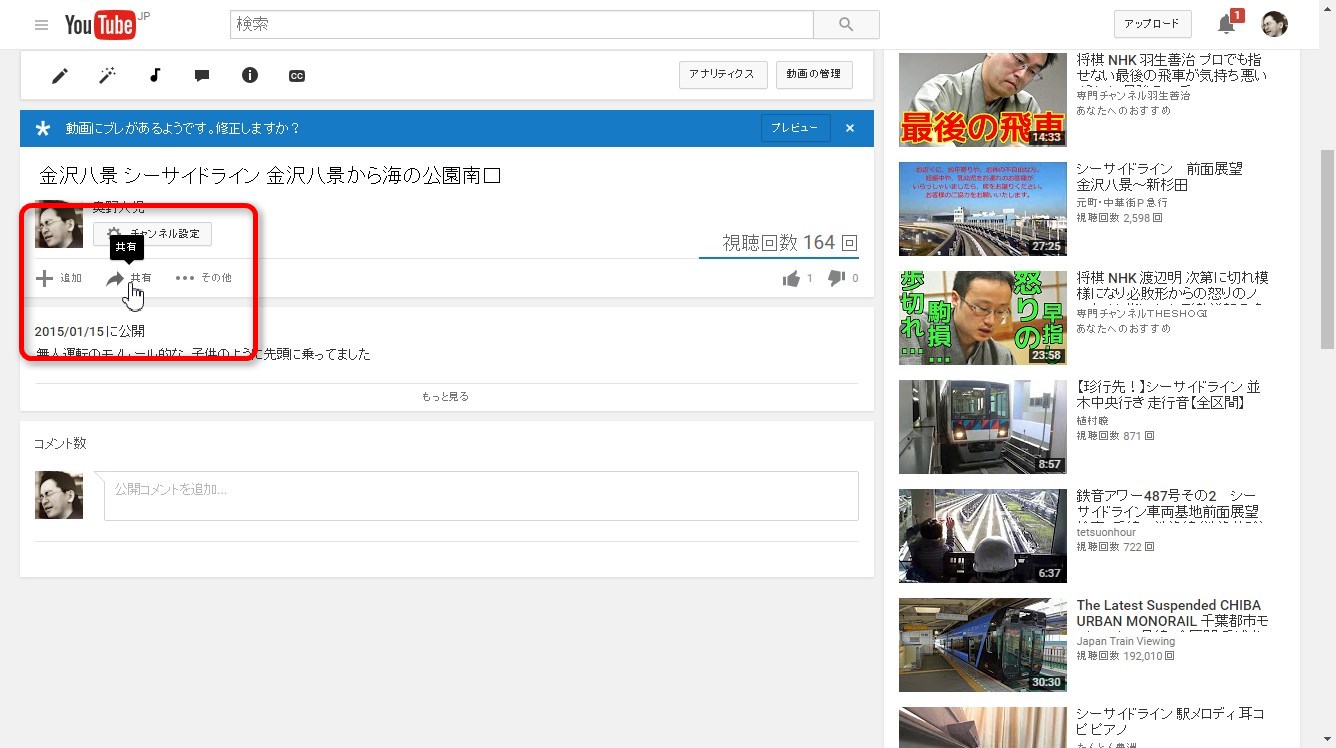Open channel Japan Train Viewing
This screenshot has width=1336, height=748.
tap(1125, 641)
